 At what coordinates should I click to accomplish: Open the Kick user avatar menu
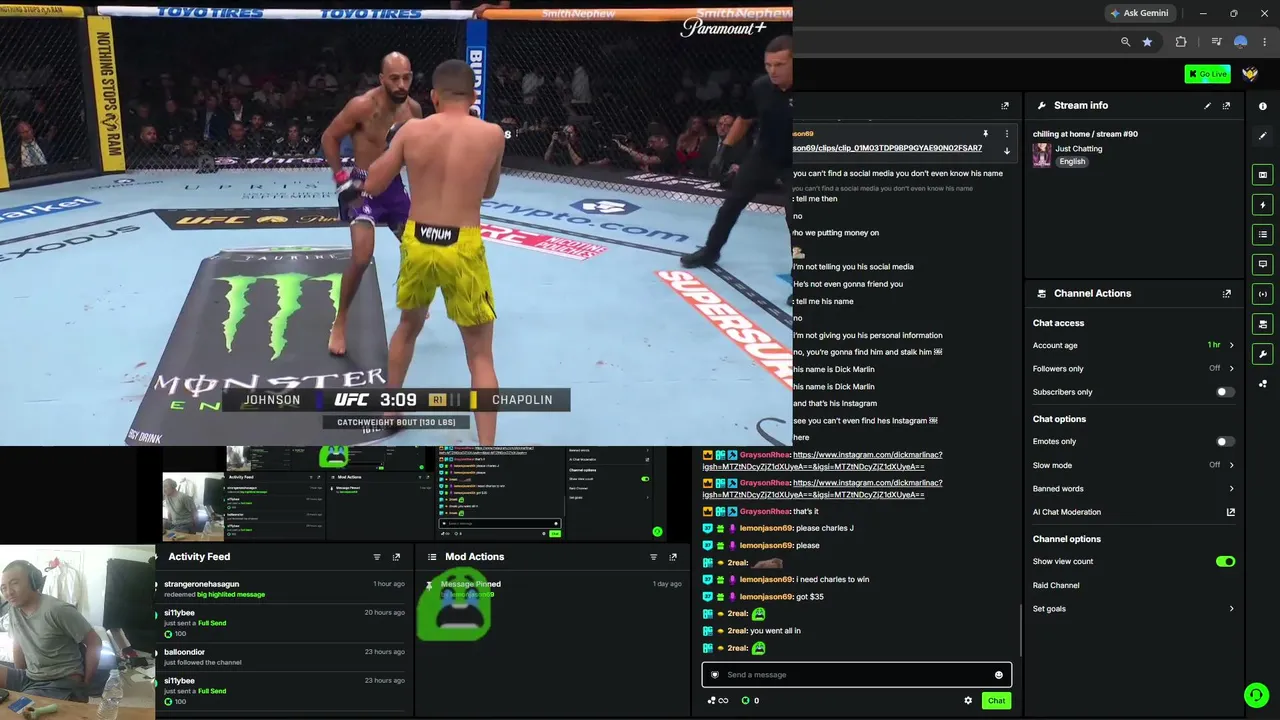(x=1250, y=74)
